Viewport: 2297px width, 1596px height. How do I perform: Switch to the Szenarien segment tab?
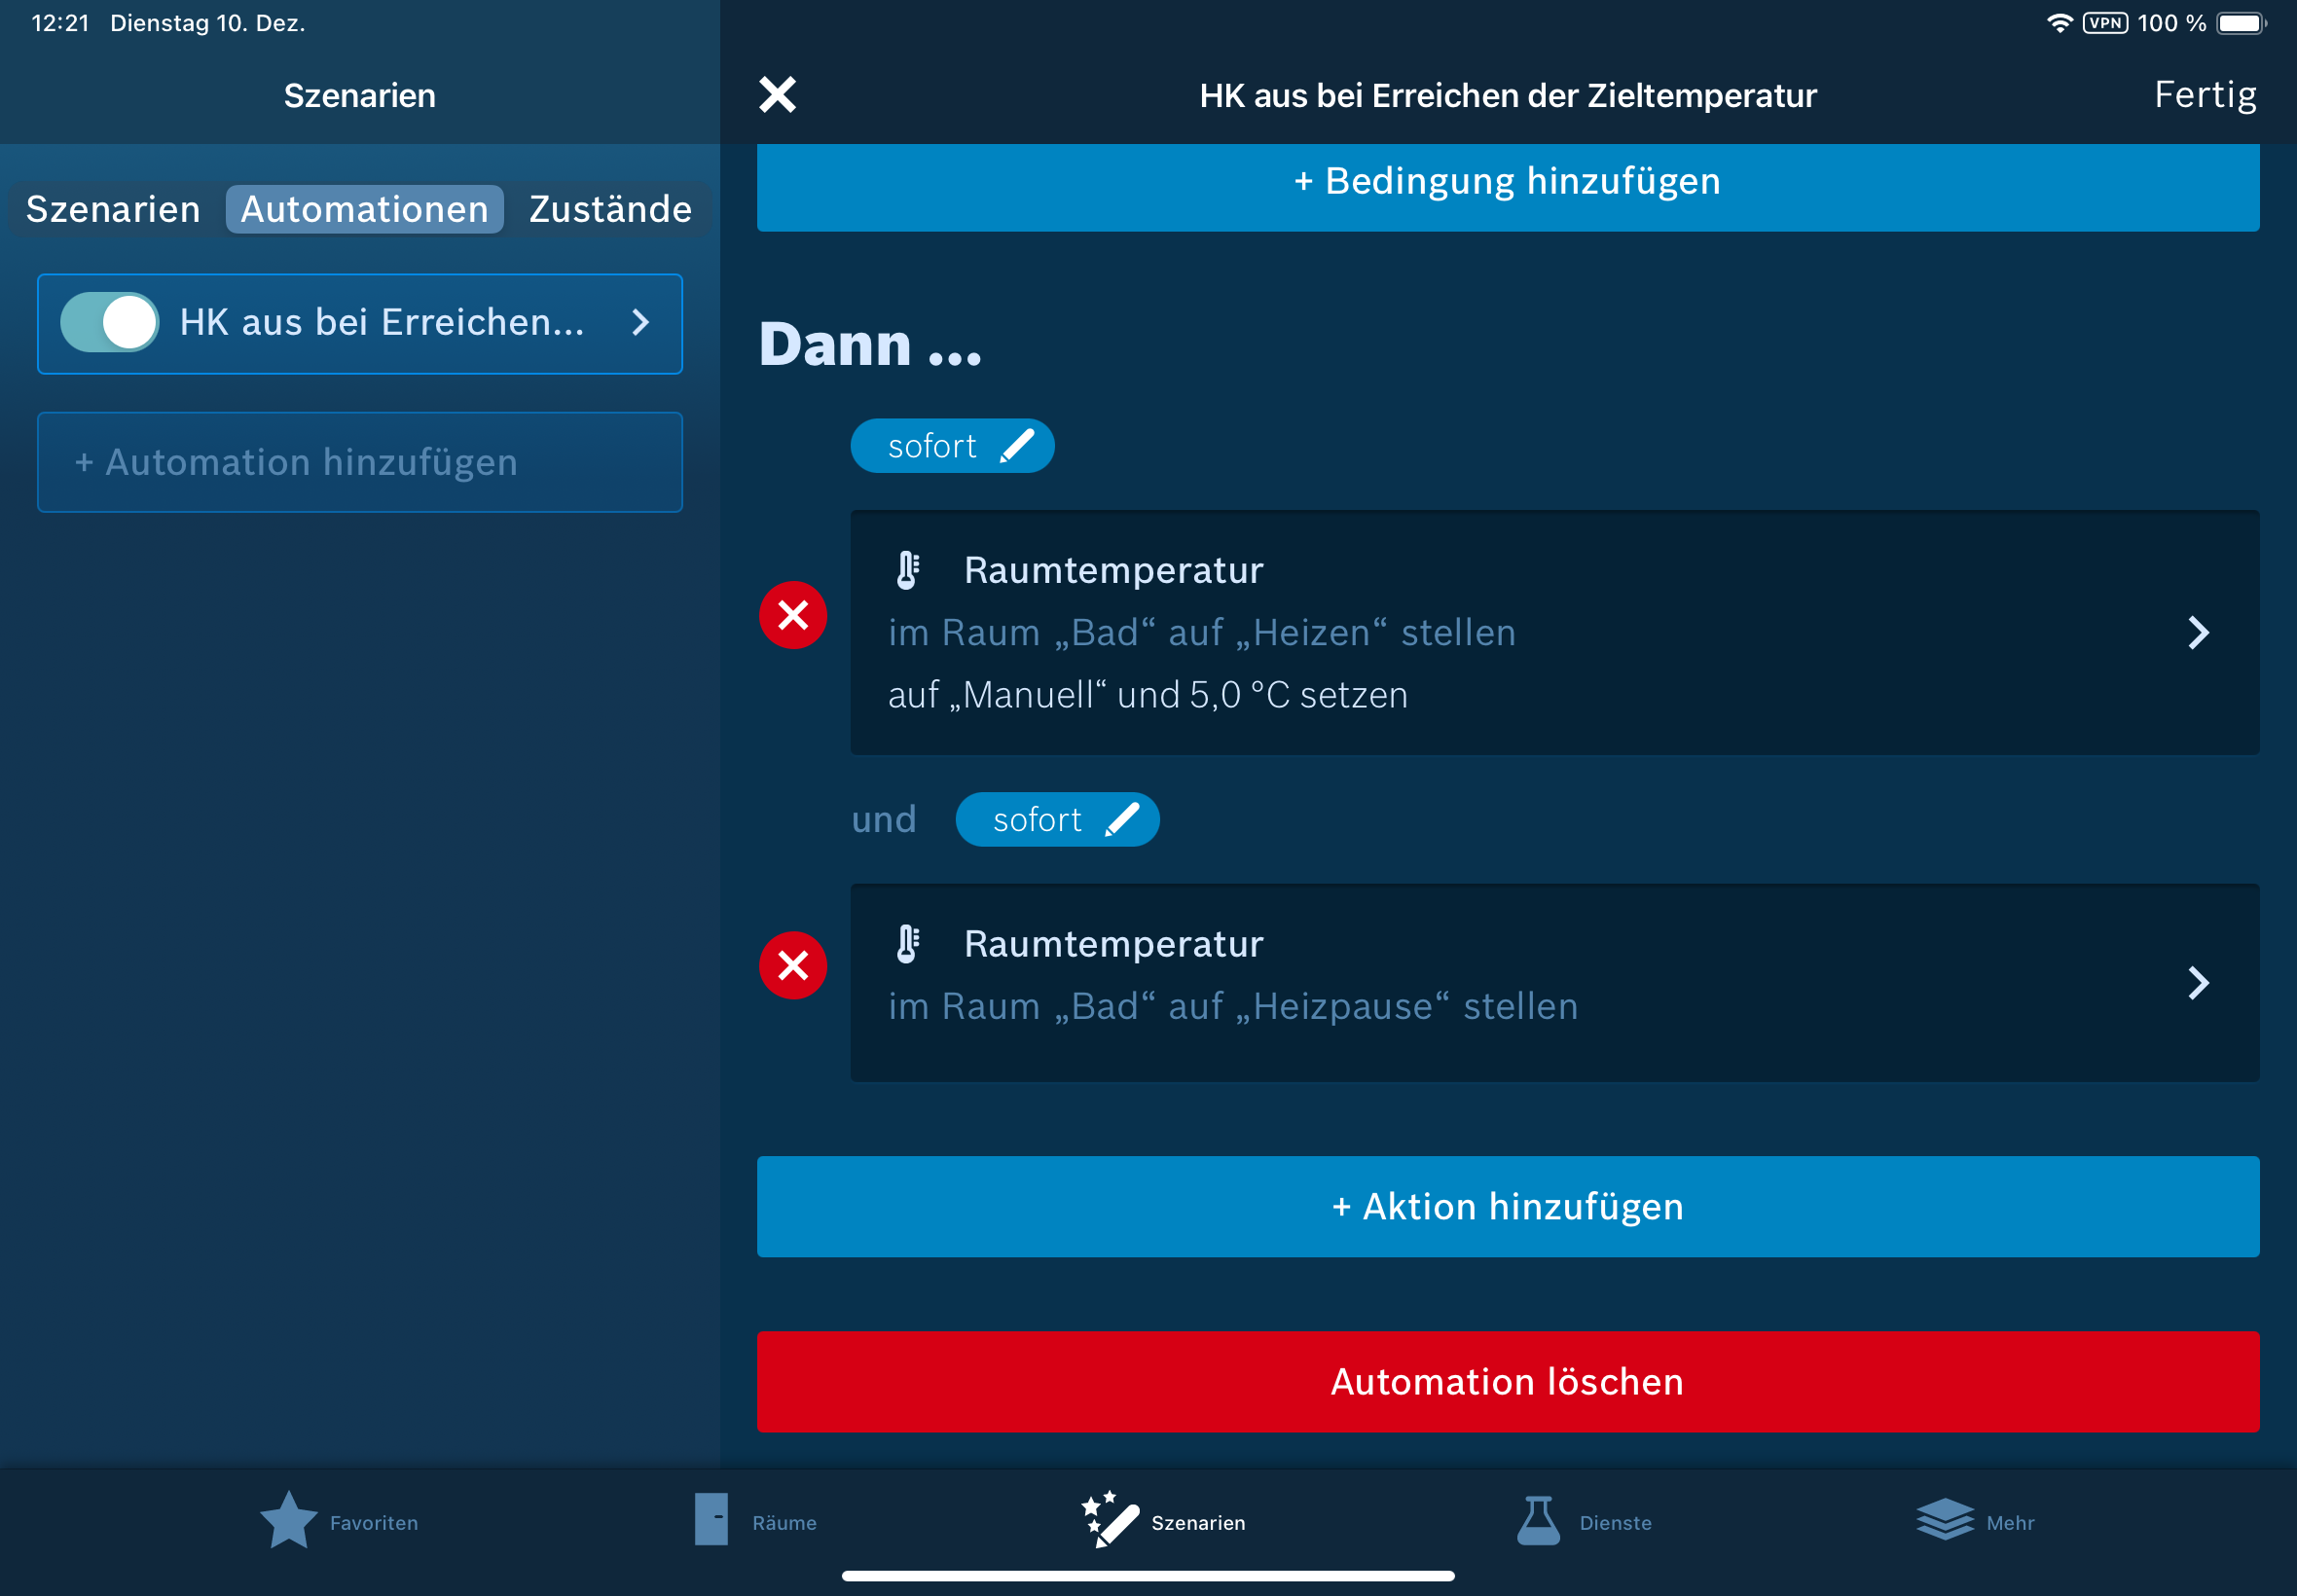point(113,209)
